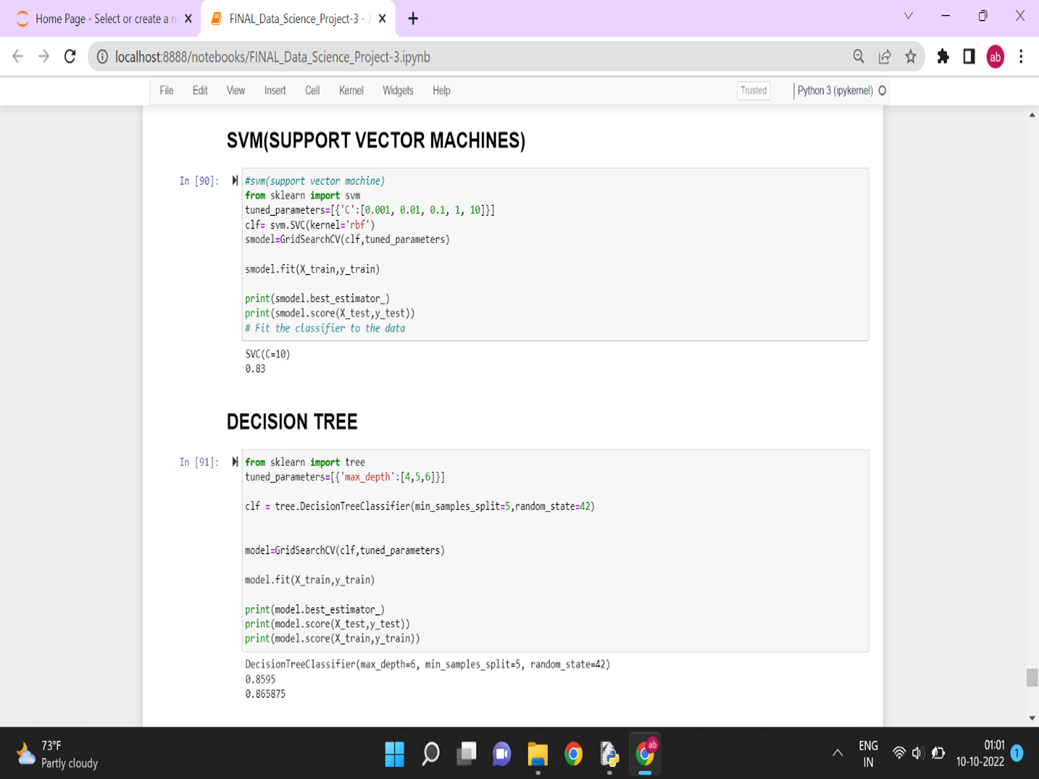
Task: Open the zoom magnifier in address bar
Action: [x=858, y=57]
